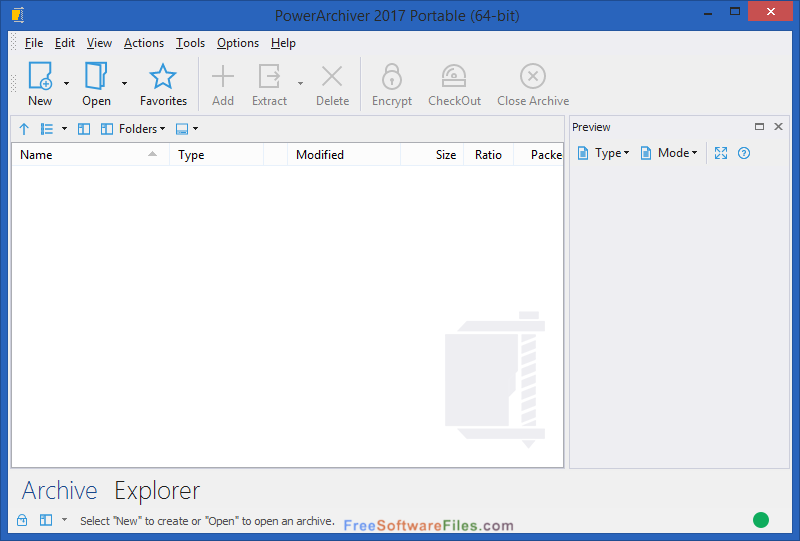
Task: Click the Delete toolbar icon
Action: (332, 77)
